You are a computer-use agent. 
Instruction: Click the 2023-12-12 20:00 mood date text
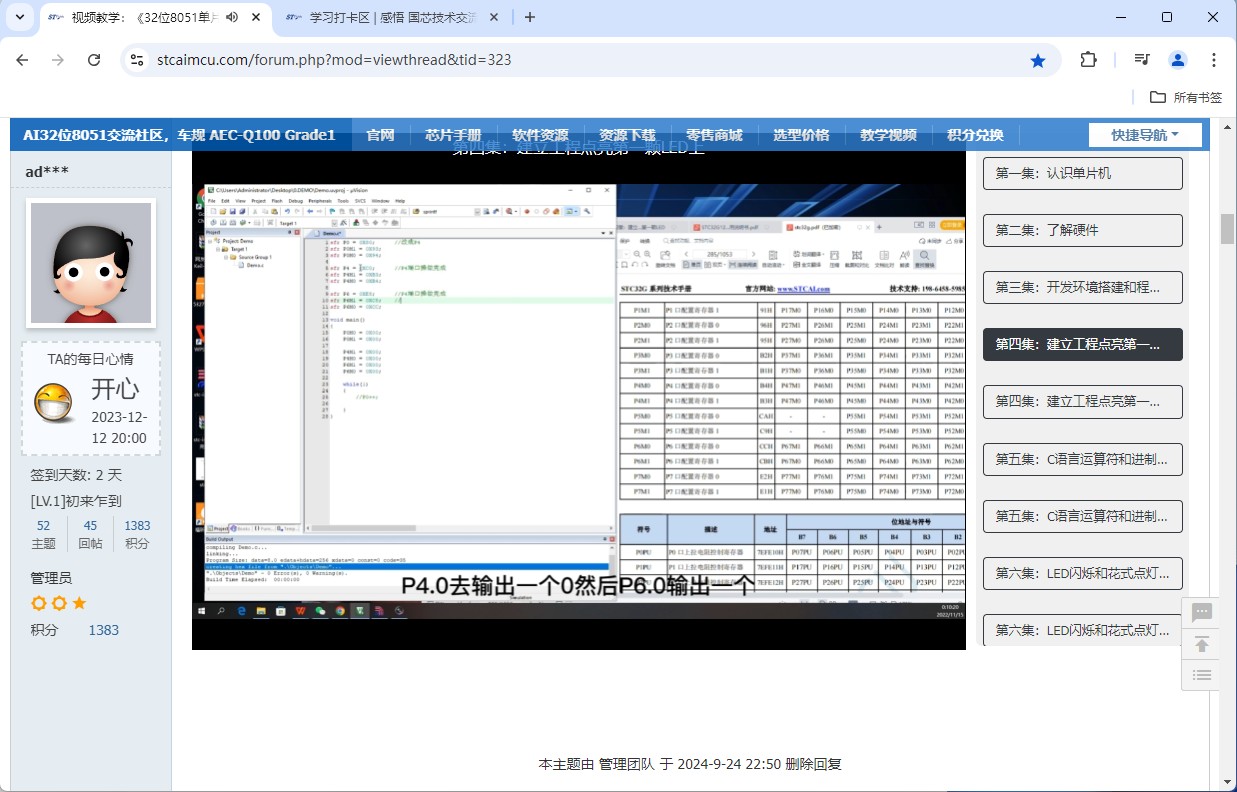tap(119, 428)
